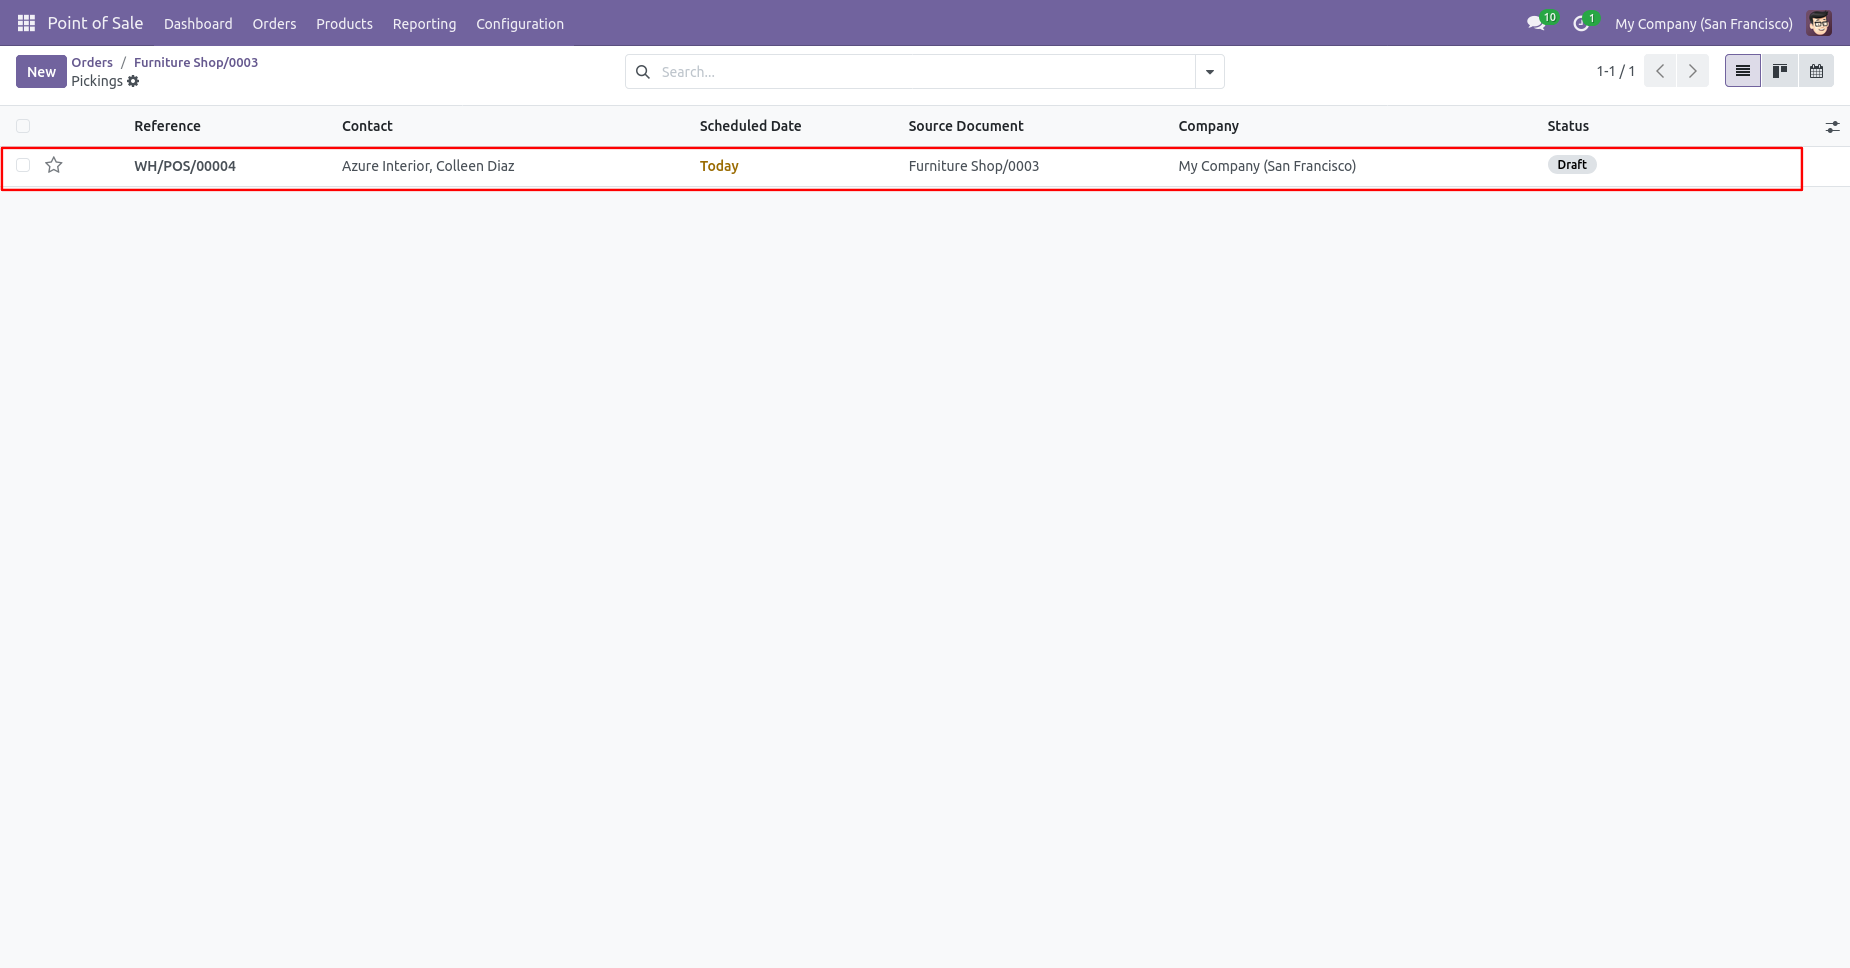
Task: Click inside the Search field
Action: tap(925, 72)
